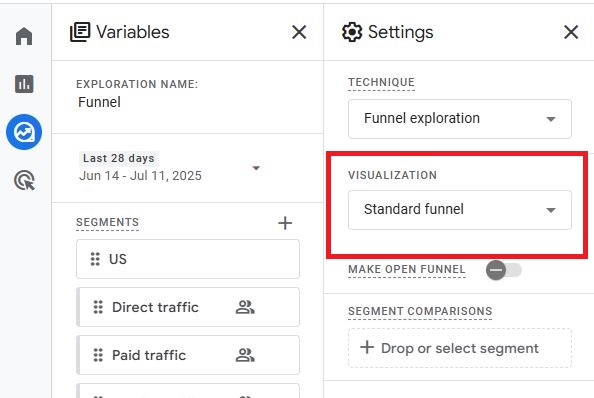
Task: Add a new segment with plus icon
Action: point(285,223)
